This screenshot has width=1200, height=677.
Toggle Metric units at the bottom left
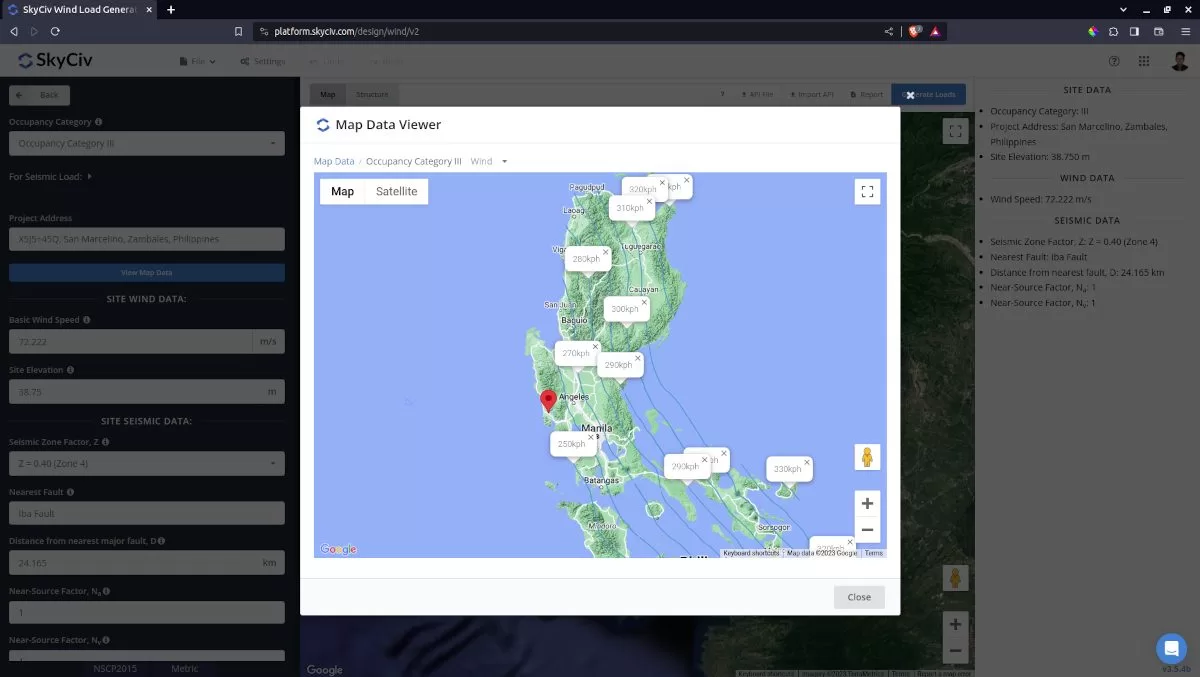click(184, 668)
